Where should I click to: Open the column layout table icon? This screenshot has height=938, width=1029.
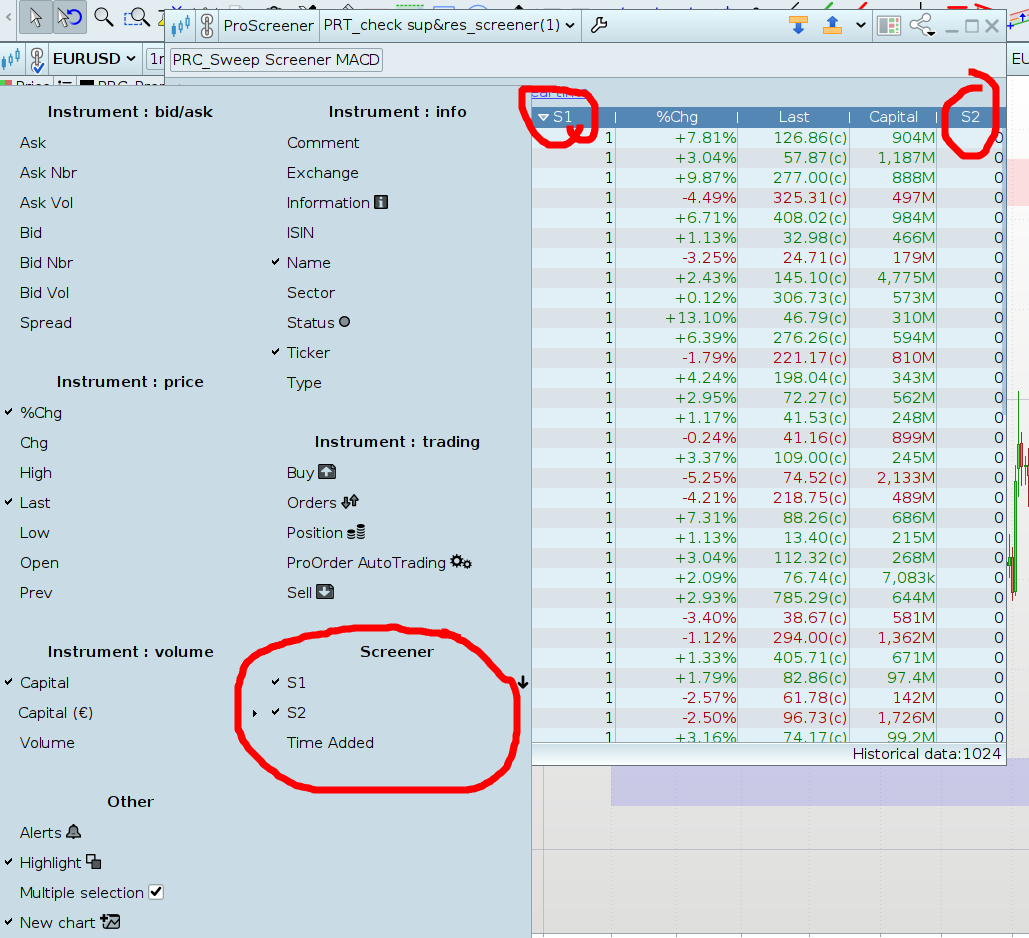(889, 26)
